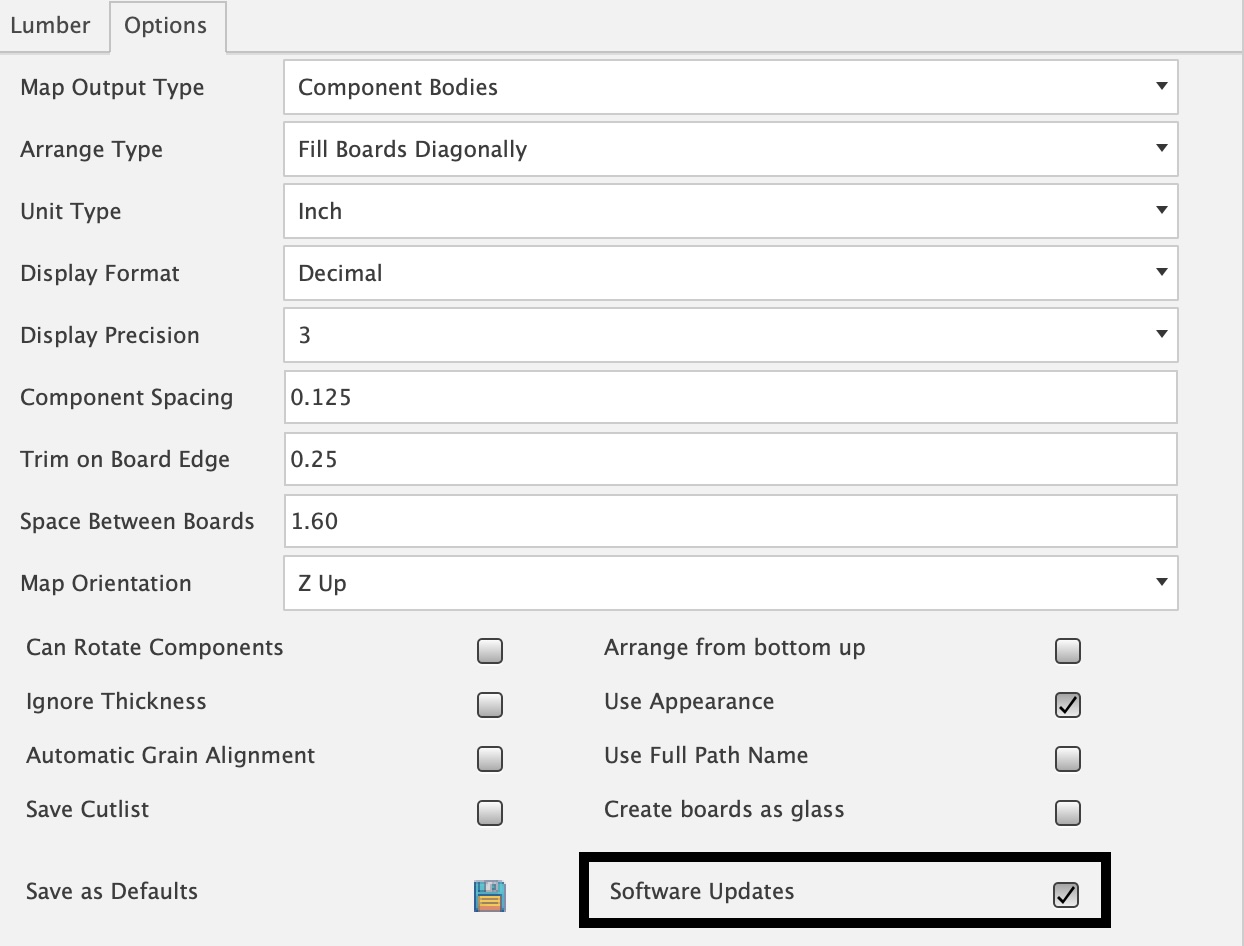Disable the Software Updates checkbox
1244x946 pixels.
pyautogui.click(x=1067, y=895)
